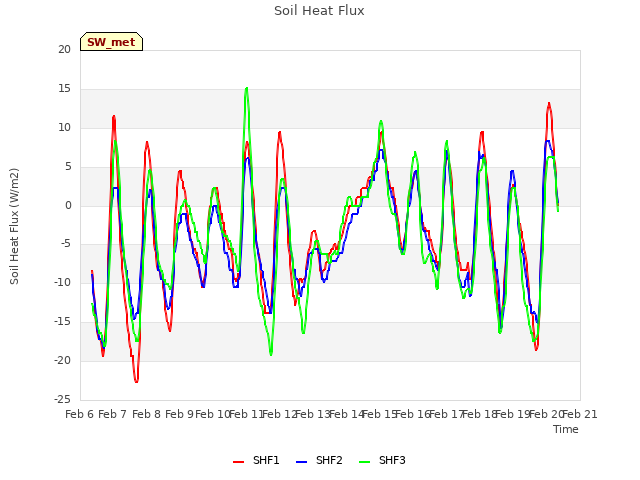The image size is (640, 480).
Task: Click the SW_met annotation label
Action: pos(111,42)
